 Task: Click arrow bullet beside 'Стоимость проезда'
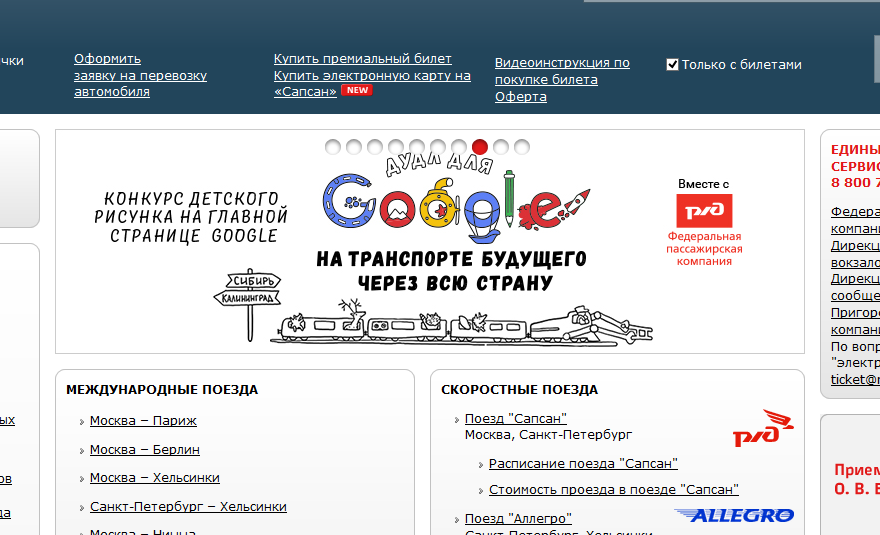point(480,491)
